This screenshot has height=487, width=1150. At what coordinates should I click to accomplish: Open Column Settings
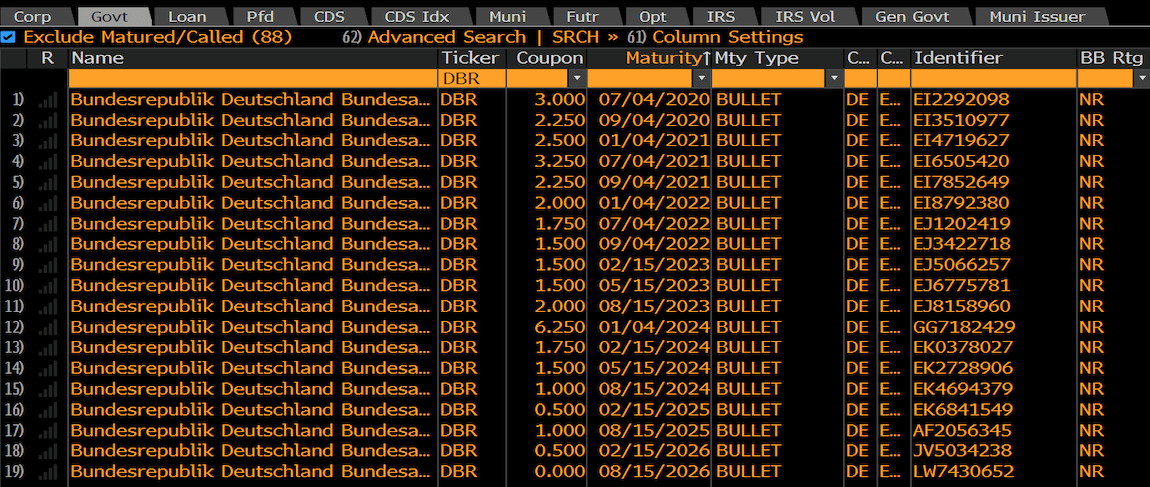[x=715, y=37]
